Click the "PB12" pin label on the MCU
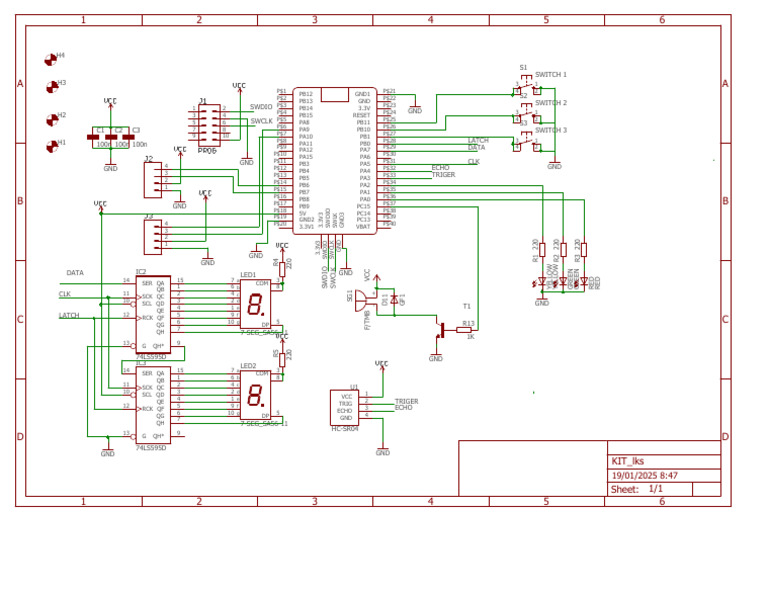Viewport: 768px width, 594px height. point(306,94)
